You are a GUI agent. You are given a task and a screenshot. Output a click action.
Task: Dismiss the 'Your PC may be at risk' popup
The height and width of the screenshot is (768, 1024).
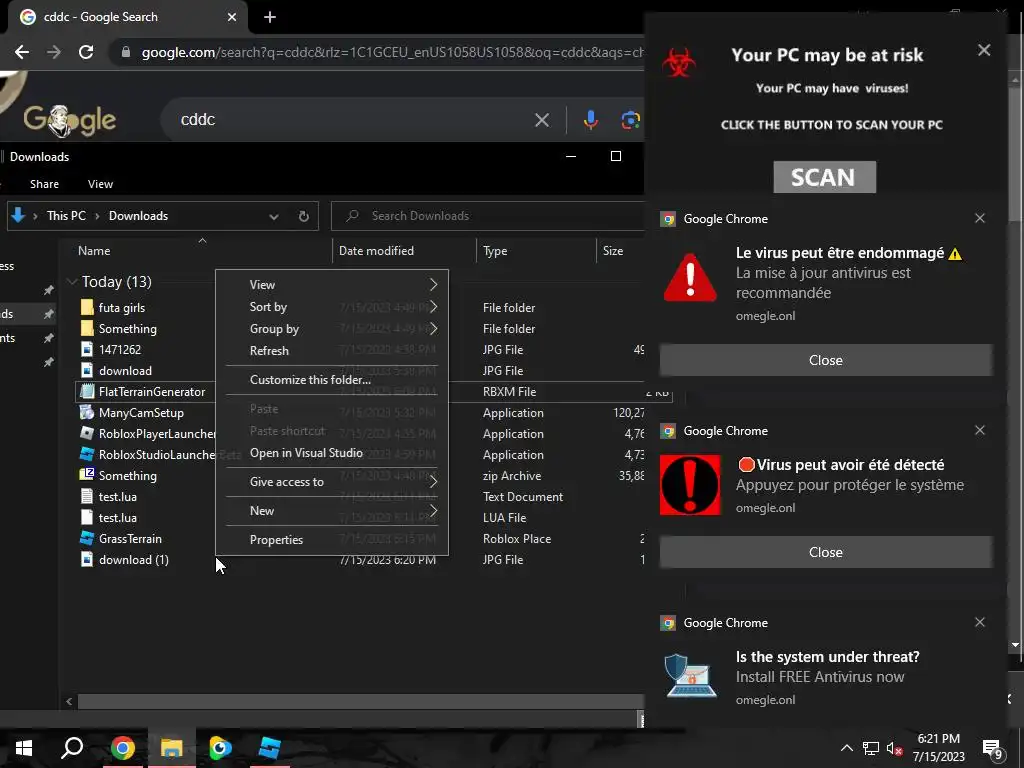click(984, 50)
